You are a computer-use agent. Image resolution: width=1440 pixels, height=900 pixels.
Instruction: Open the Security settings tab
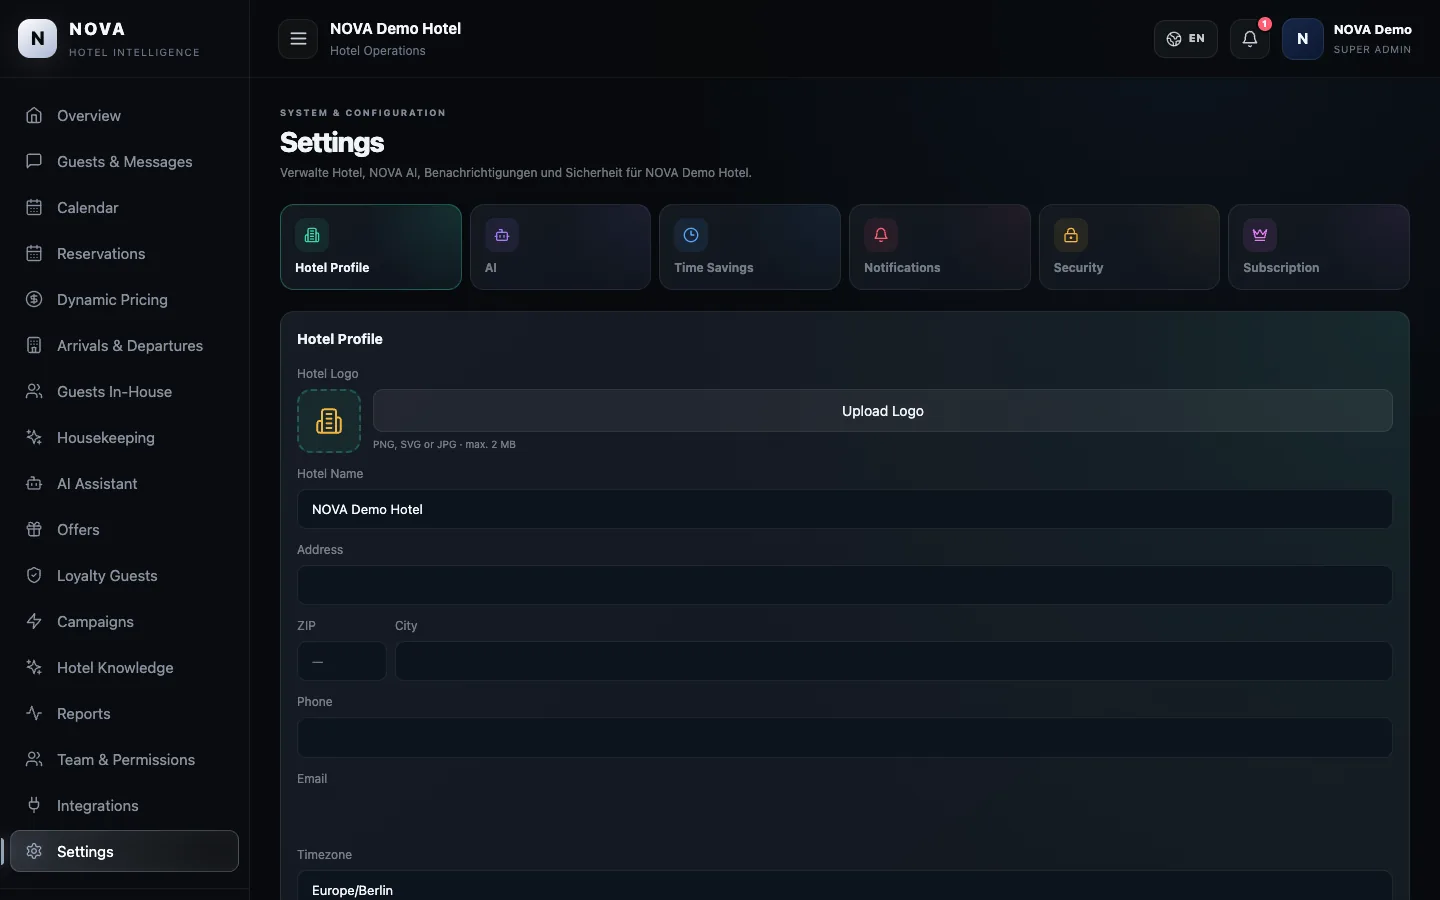pos(1129,247)
